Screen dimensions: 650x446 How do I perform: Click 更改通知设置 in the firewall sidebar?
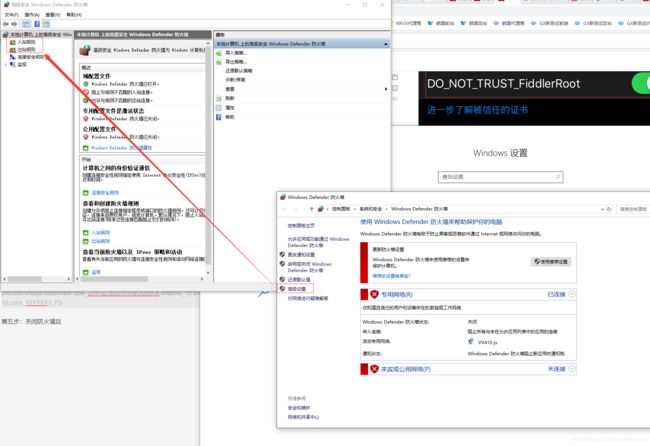(x=301, y=255)
